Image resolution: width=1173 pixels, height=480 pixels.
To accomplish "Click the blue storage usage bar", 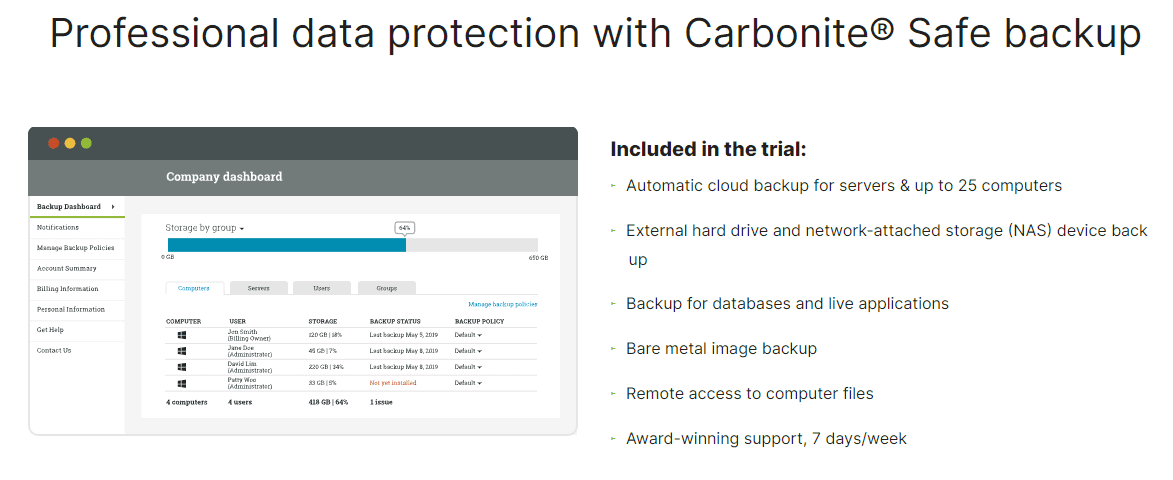I will pos(287,244).
